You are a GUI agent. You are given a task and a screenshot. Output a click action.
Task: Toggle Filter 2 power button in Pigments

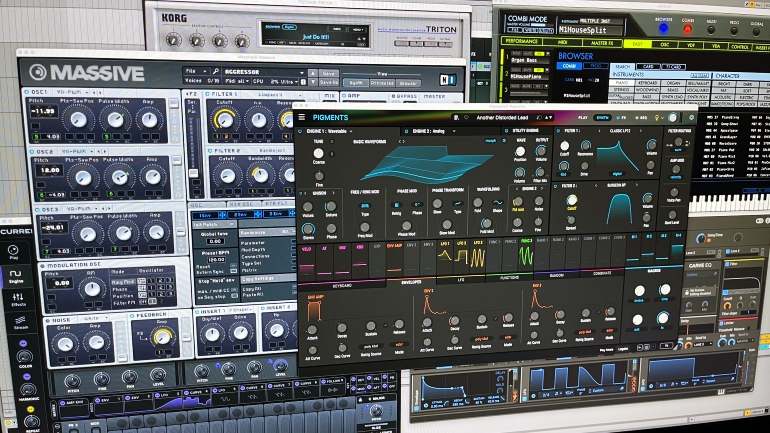555,186
